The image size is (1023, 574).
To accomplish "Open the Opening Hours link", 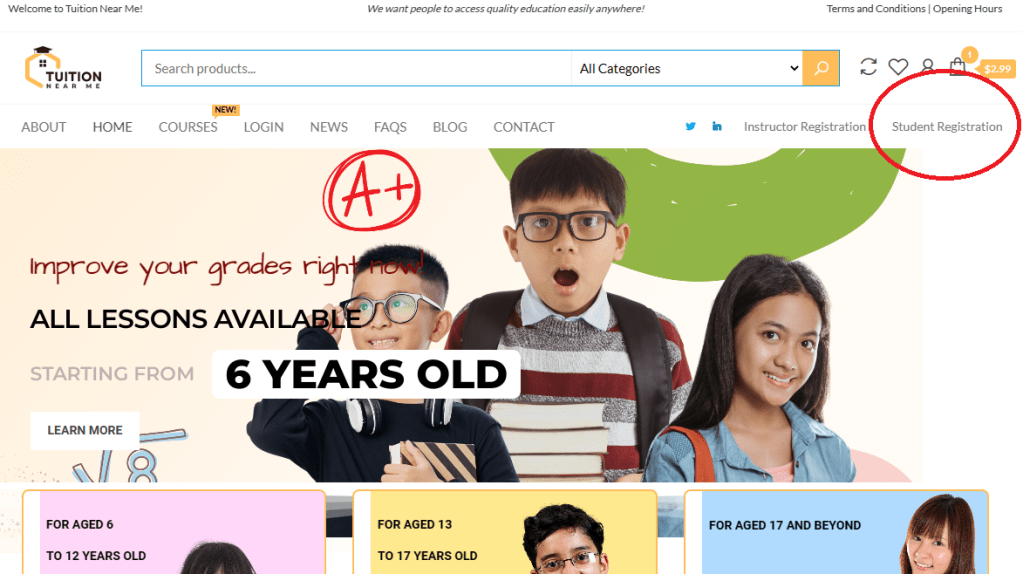I will pyautogui.click(x=968, y=8).
